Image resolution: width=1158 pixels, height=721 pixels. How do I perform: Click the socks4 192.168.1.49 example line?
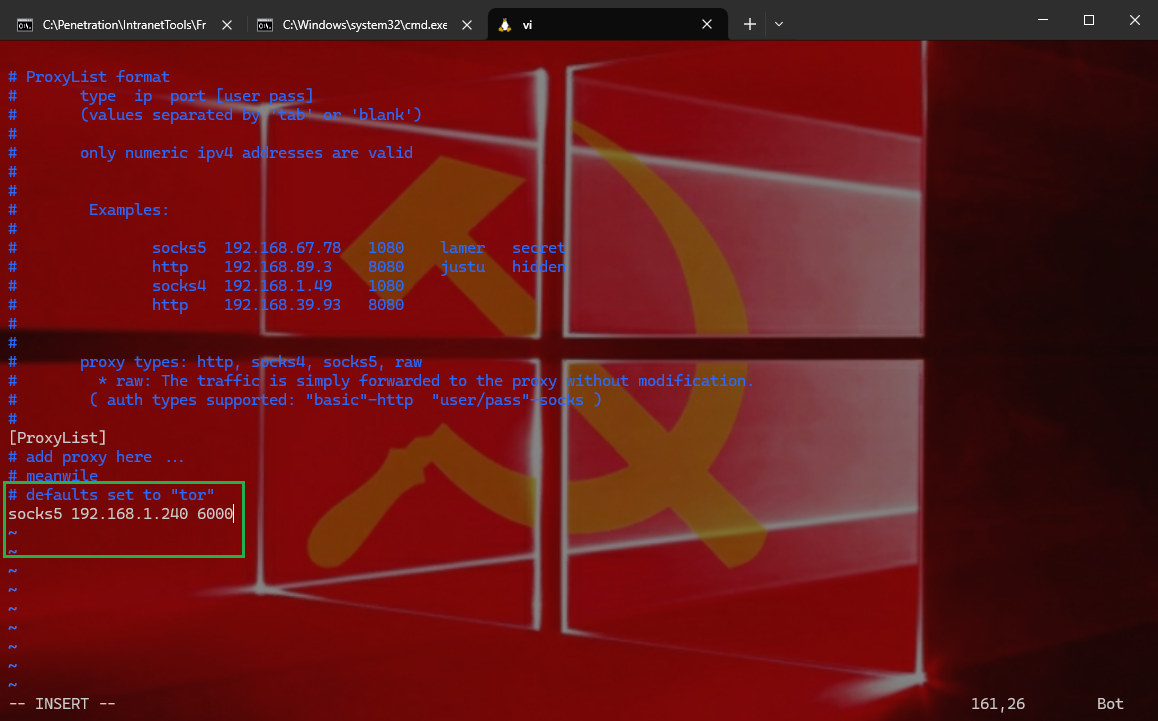(x=278, y=286)
